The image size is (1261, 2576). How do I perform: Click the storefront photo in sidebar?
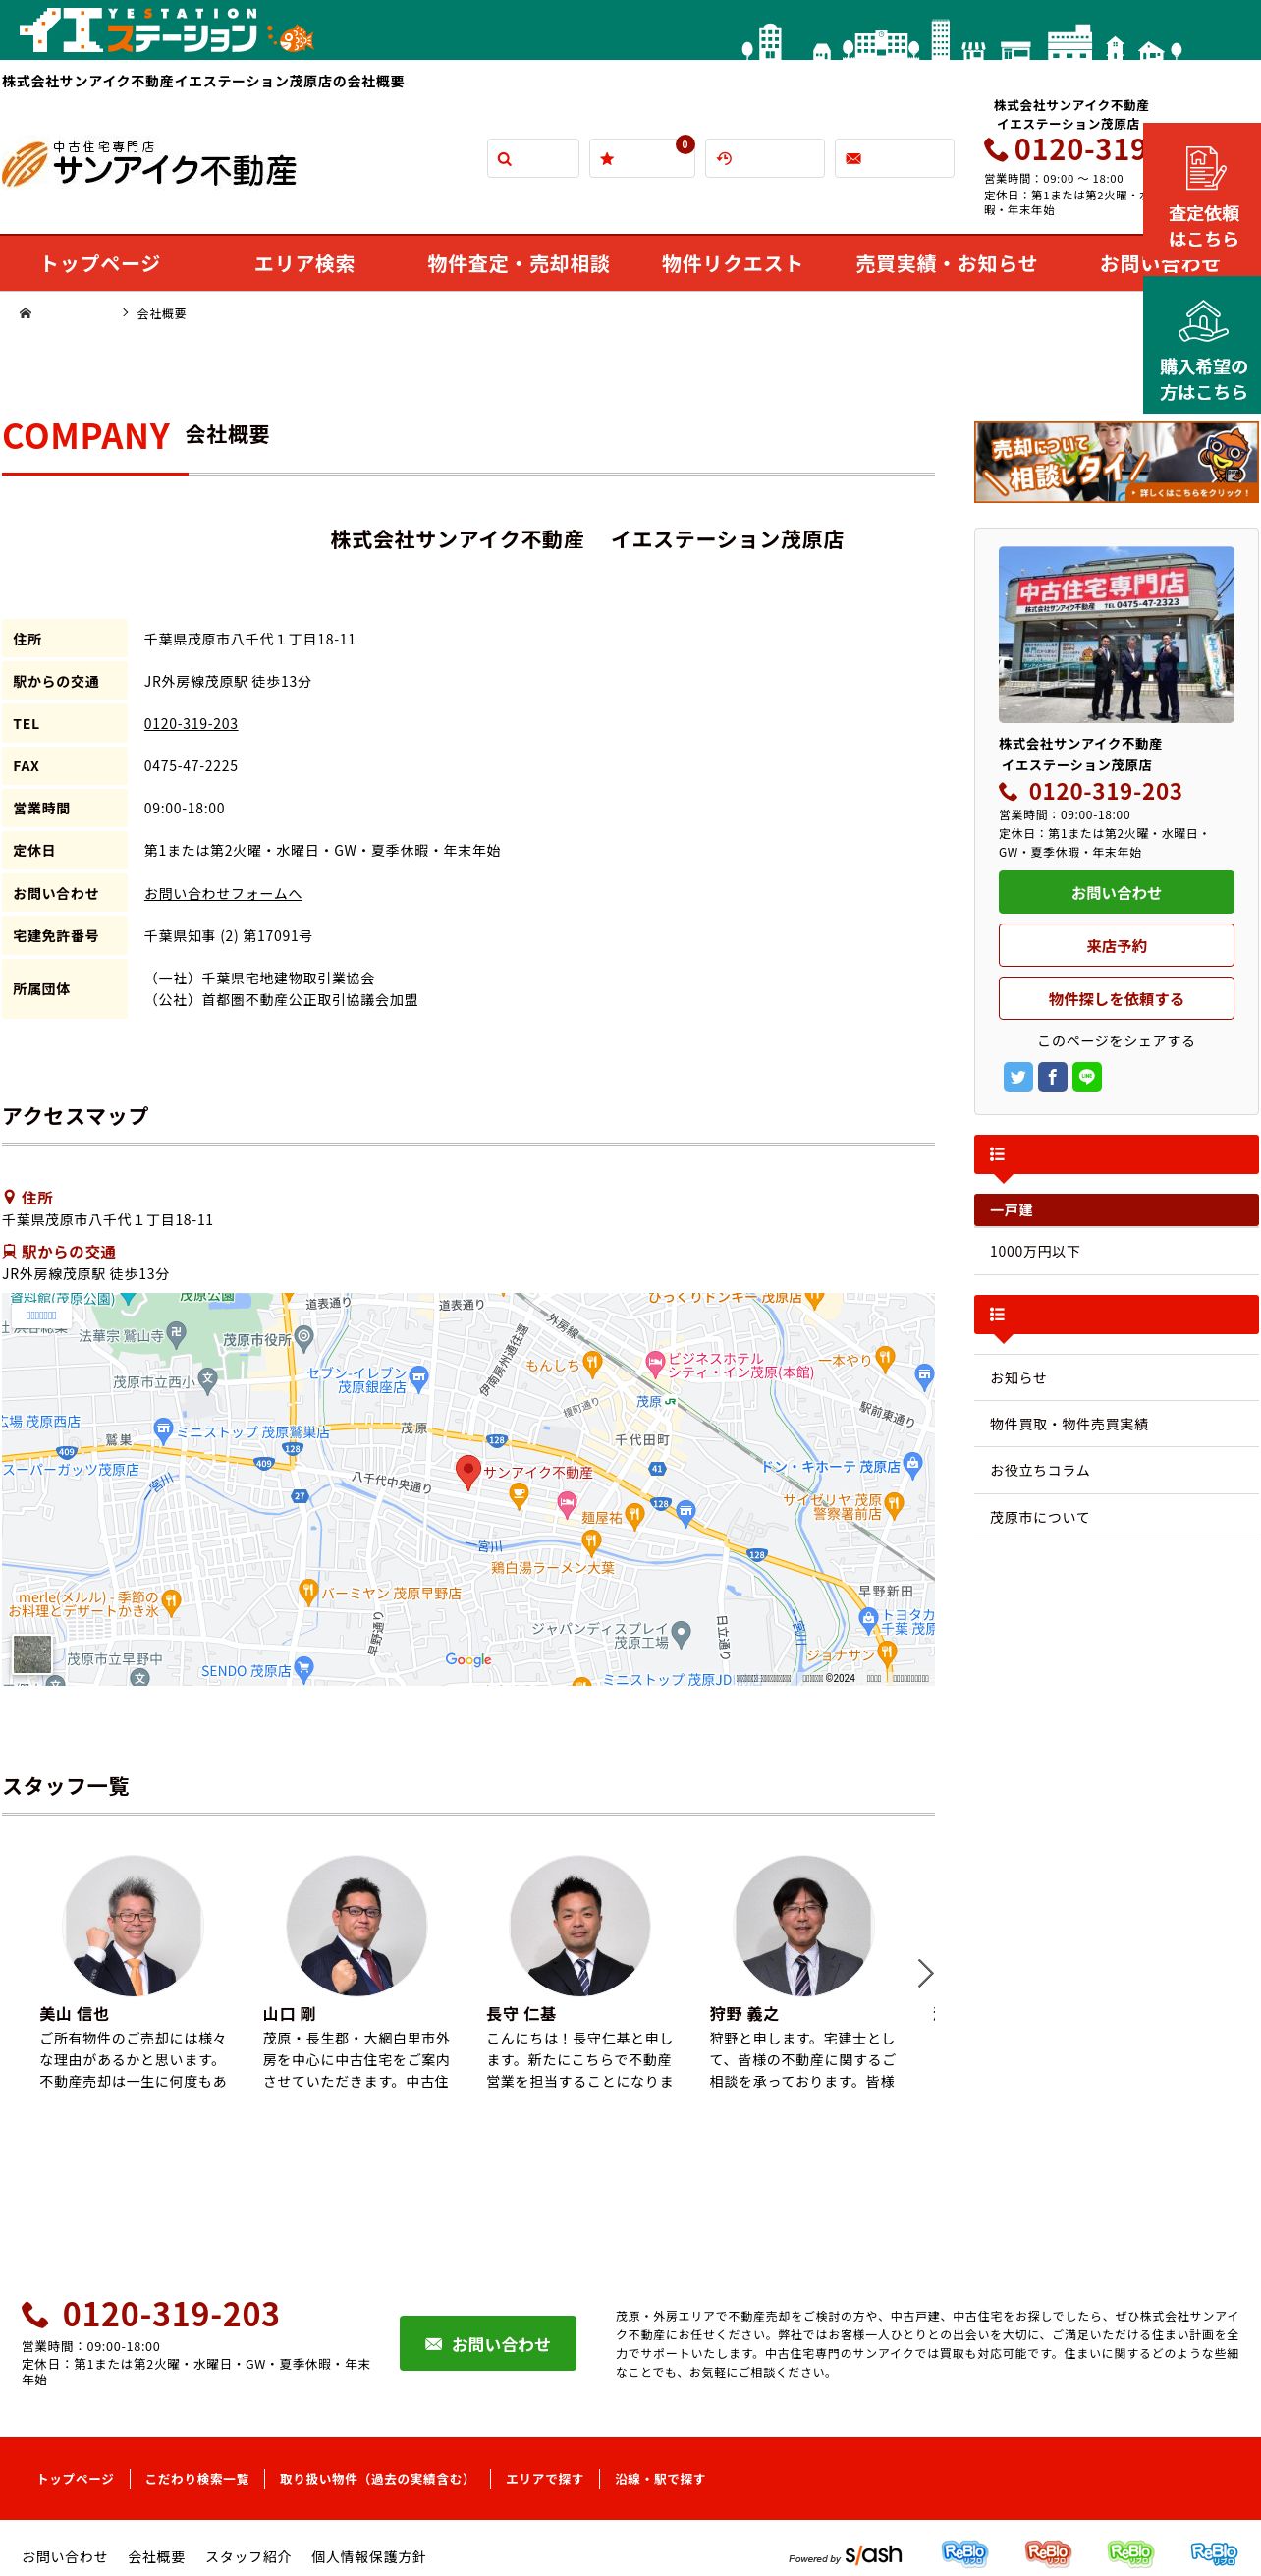[x=1116, y=634]
